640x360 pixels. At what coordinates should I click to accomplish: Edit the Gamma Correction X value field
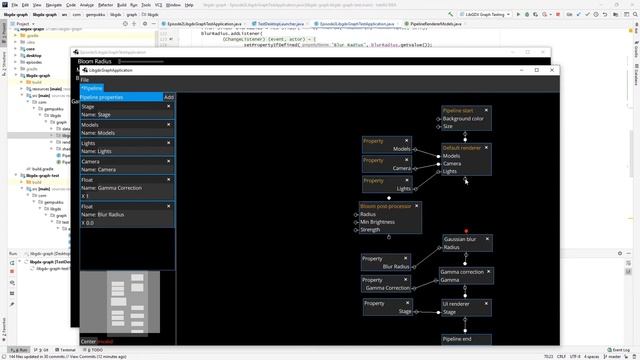point(127,196)
